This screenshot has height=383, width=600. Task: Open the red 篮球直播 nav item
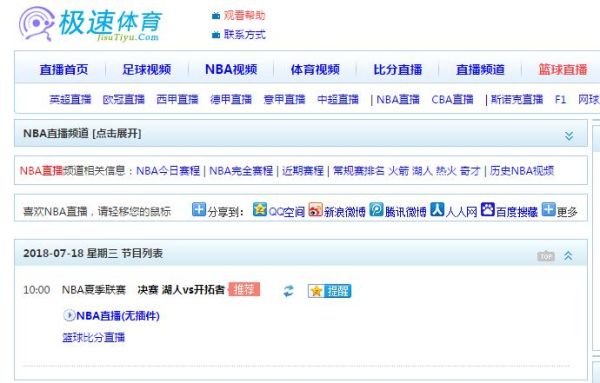point(563,70)
